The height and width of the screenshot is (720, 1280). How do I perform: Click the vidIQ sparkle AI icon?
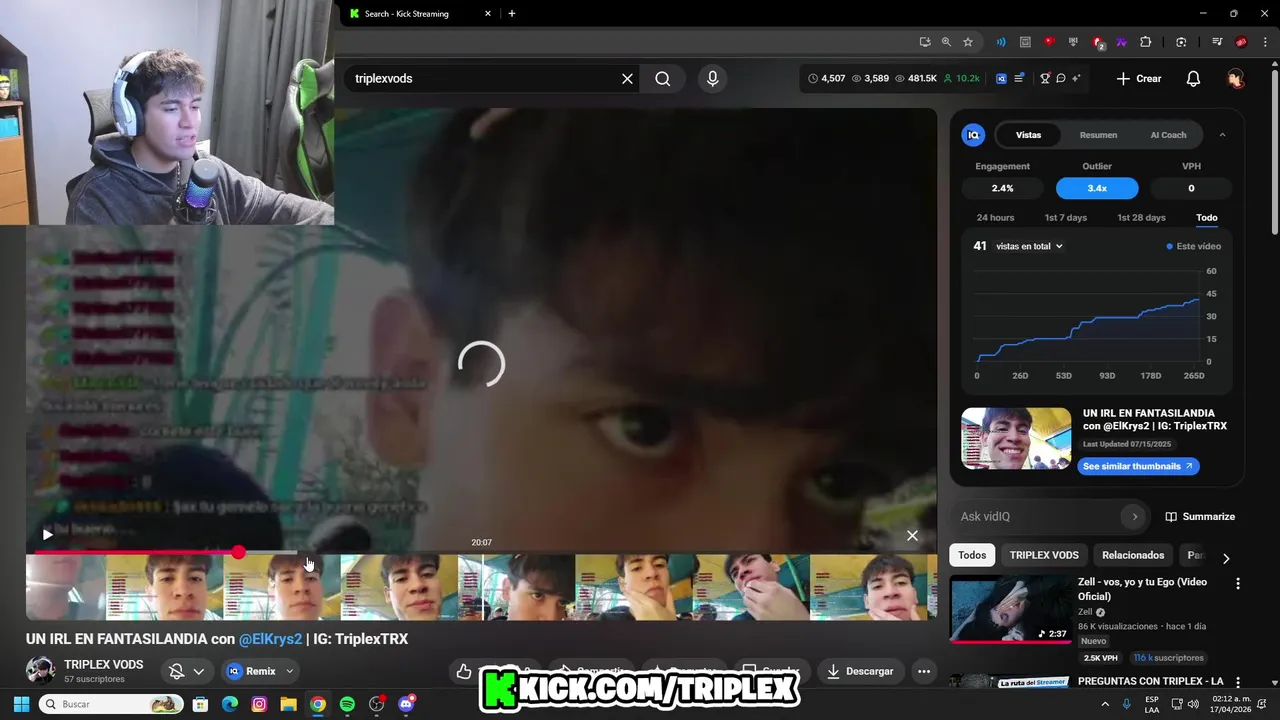click(1076, 78)
